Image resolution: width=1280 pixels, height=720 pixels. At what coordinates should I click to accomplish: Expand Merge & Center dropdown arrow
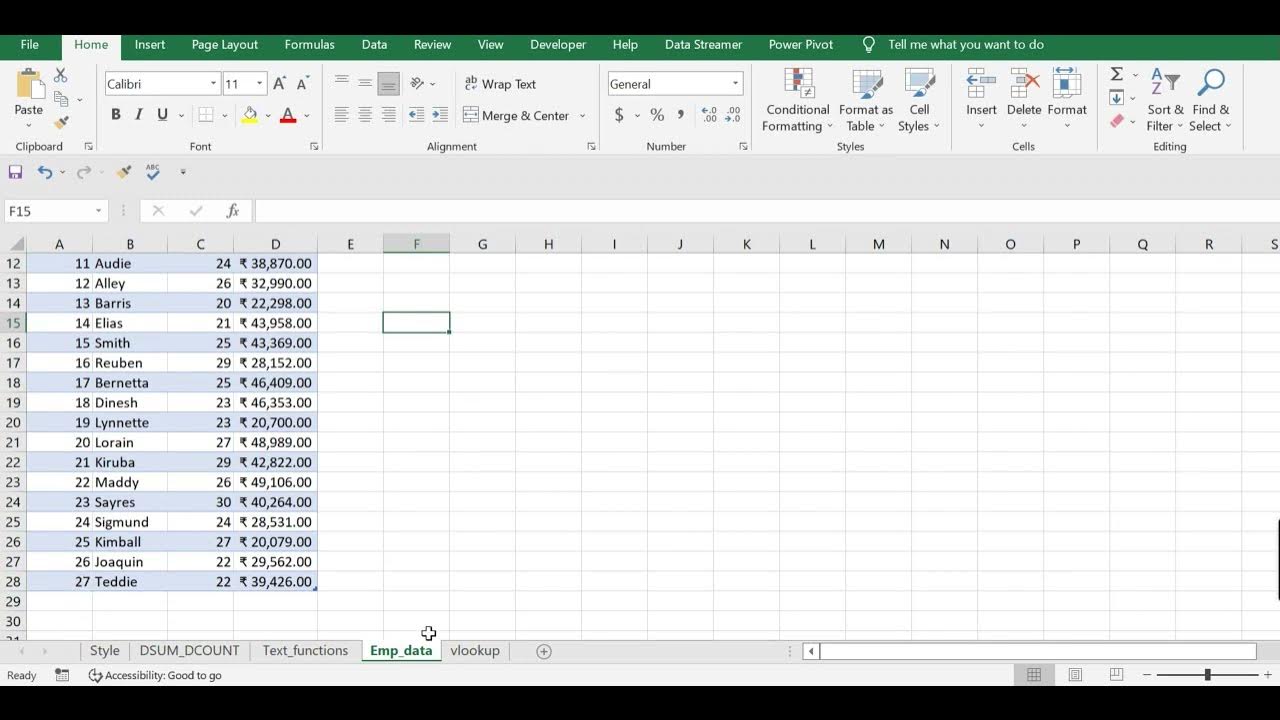583,116
